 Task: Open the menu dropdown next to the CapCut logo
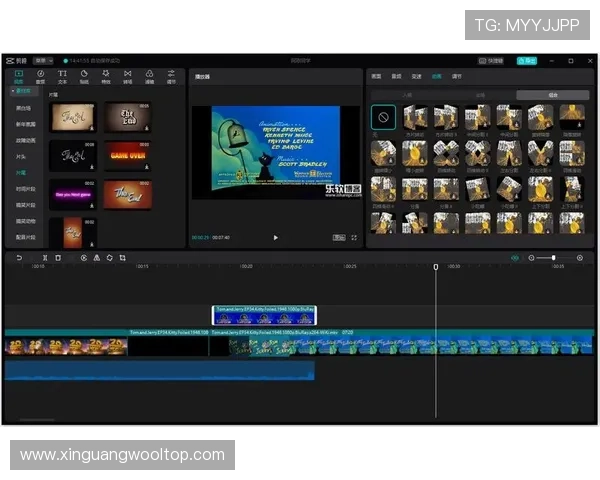pyautogui.click(x=44, y=61)
